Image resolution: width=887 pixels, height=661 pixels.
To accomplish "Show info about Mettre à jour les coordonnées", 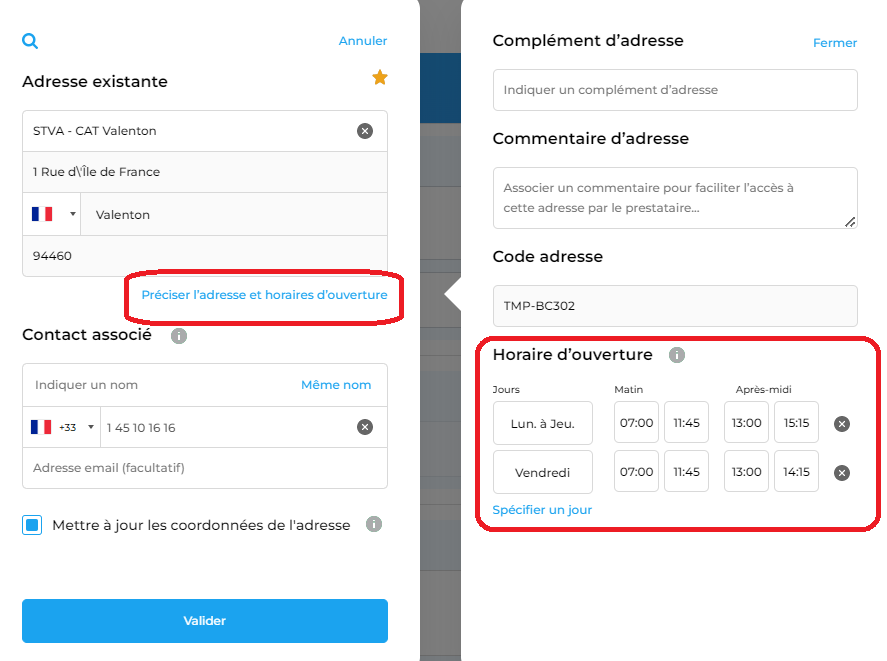I will 373,524.
